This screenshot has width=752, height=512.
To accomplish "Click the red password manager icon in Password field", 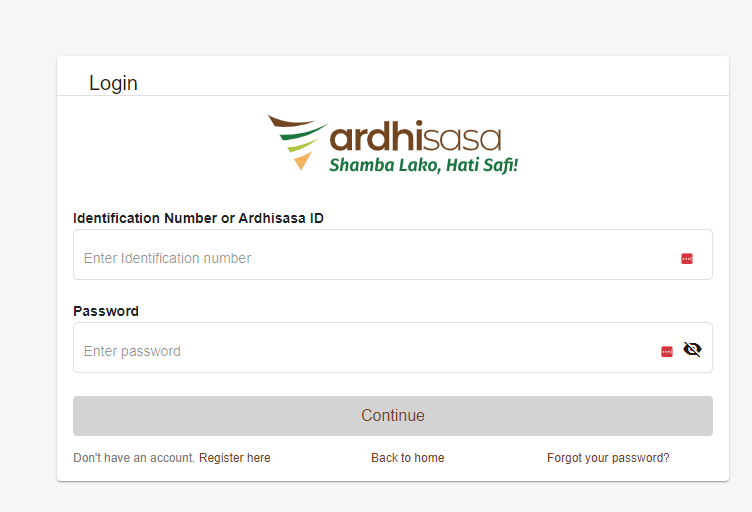I will click(x=667, y=352).
